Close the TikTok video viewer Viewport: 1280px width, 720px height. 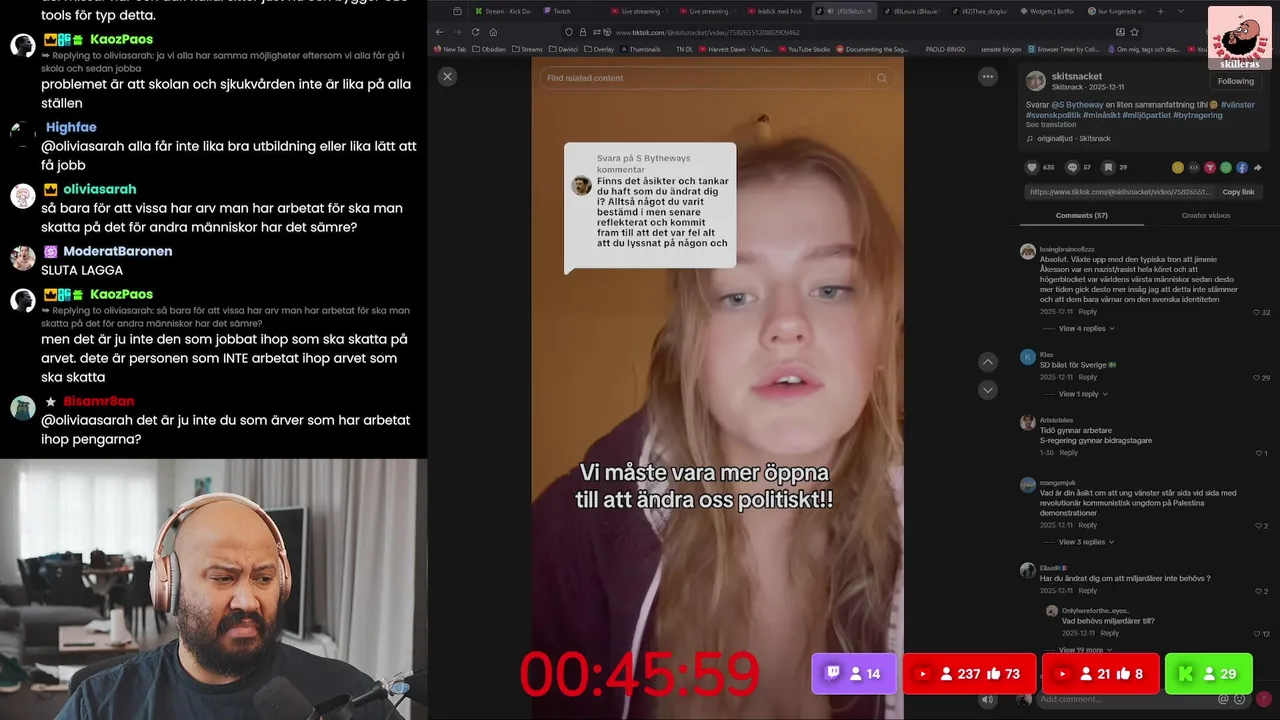[x=447, y=76]
